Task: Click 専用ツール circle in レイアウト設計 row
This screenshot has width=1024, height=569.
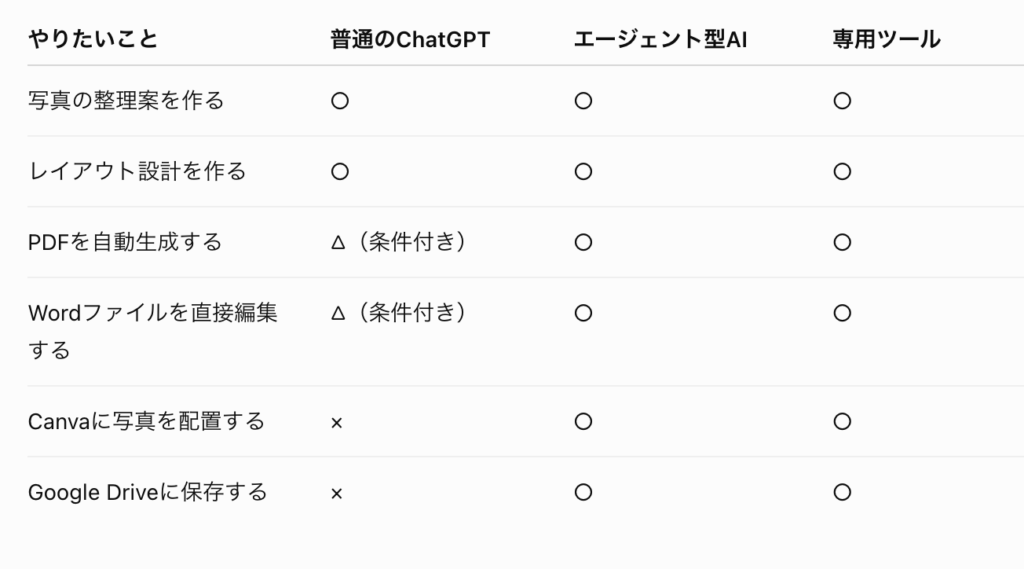Action: tap(842, 171)
